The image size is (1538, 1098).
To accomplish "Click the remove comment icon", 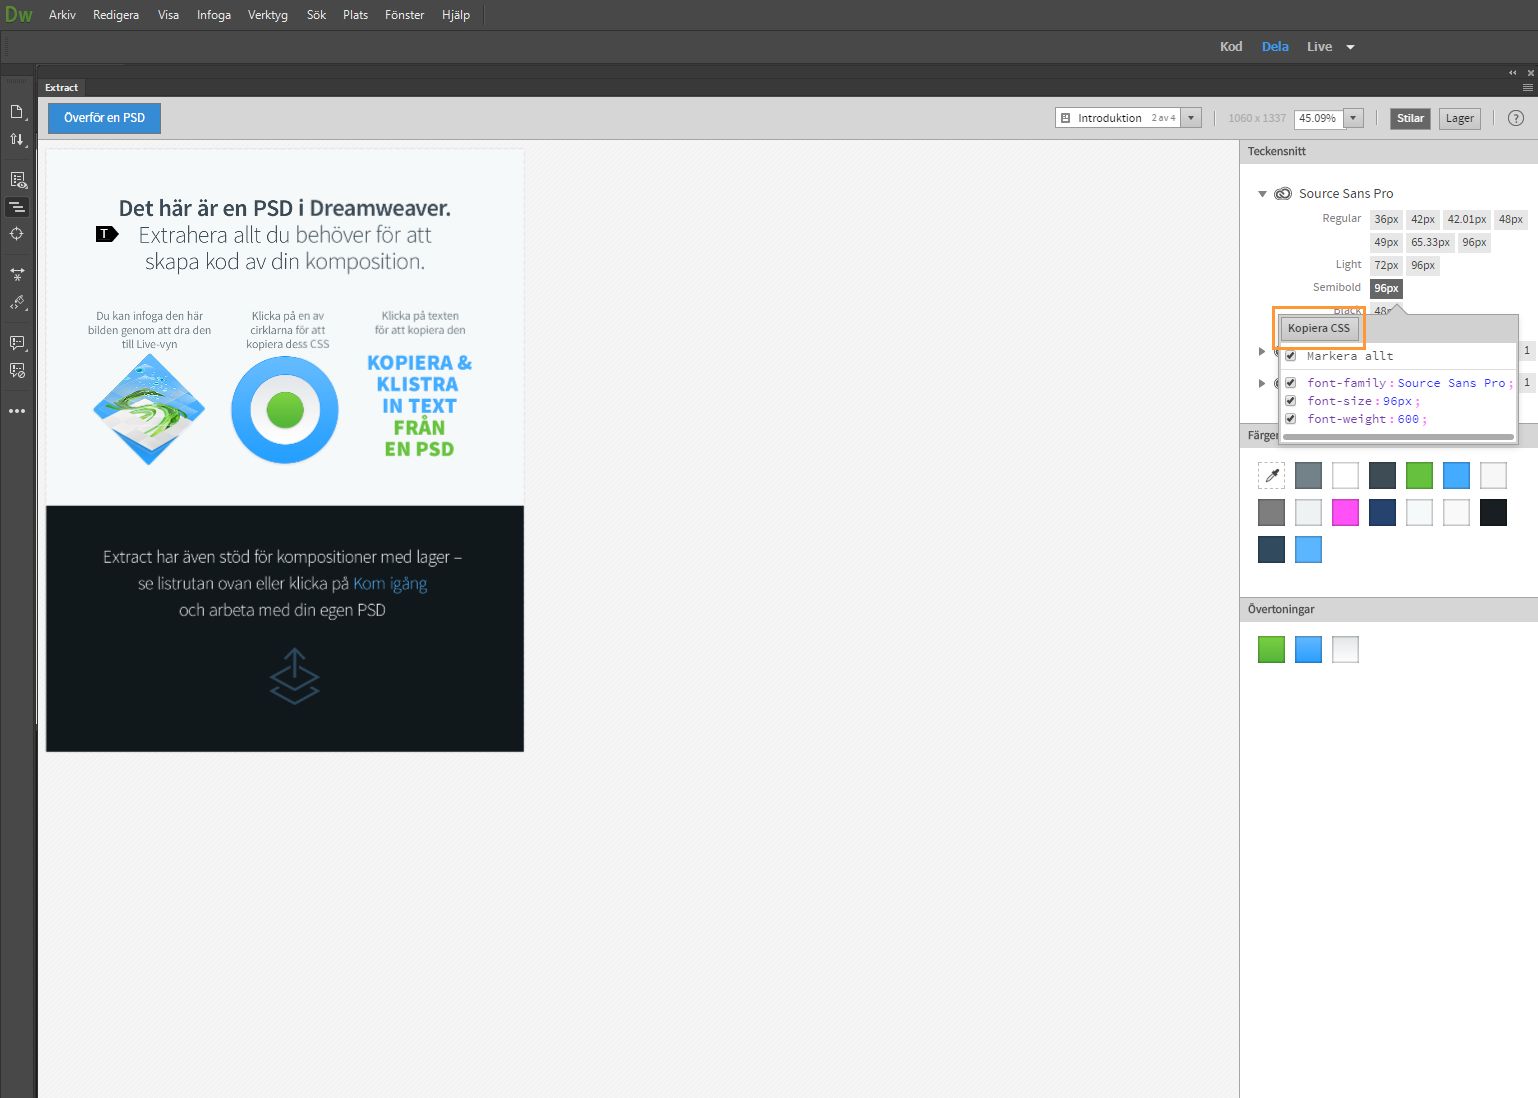I will [x=17, y=370].
